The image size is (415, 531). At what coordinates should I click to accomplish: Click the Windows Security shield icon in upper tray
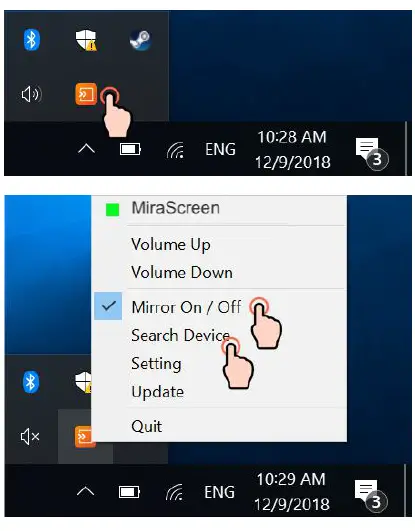point(86,40)
